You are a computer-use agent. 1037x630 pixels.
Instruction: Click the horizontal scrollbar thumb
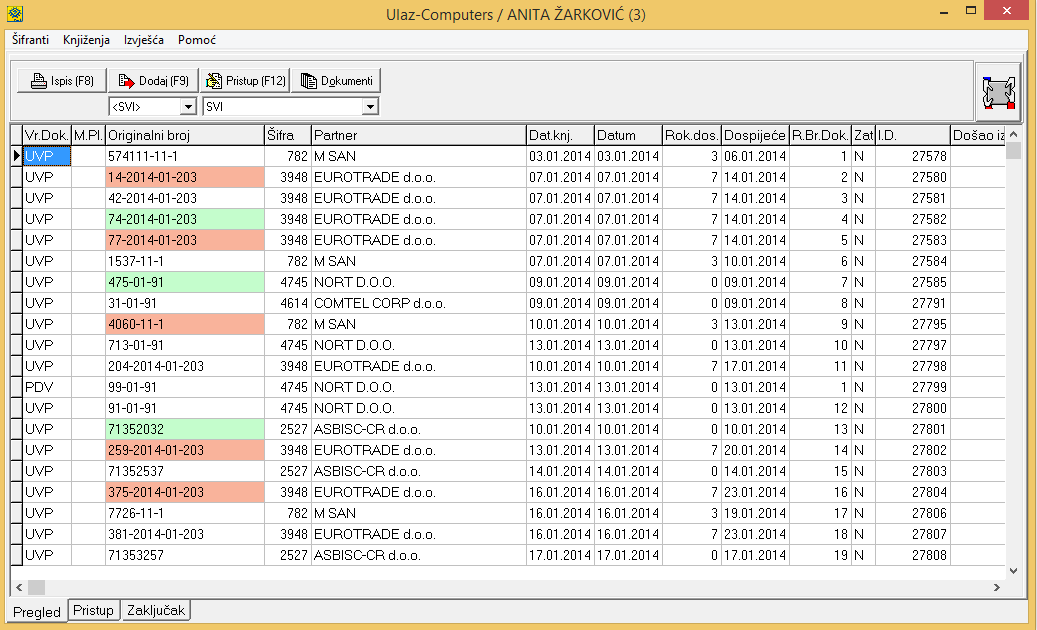tap(36, 587)
